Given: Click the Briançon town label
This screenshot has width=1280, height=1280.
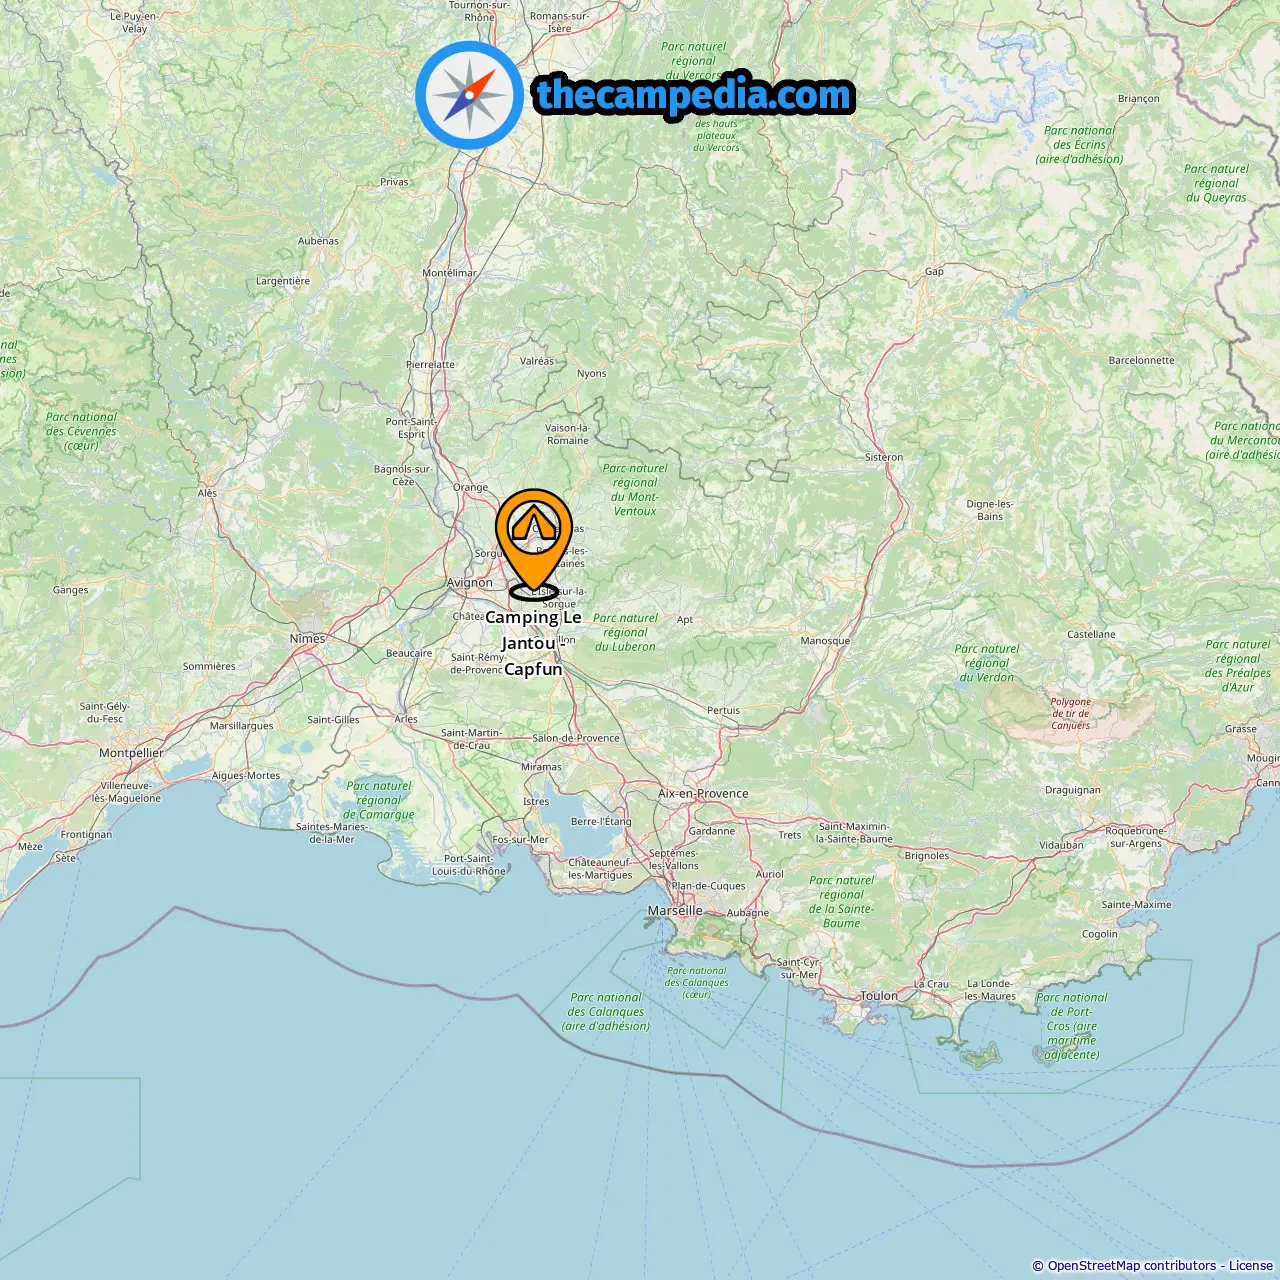Looking at the screenshot, I should tap(1139, 99).
